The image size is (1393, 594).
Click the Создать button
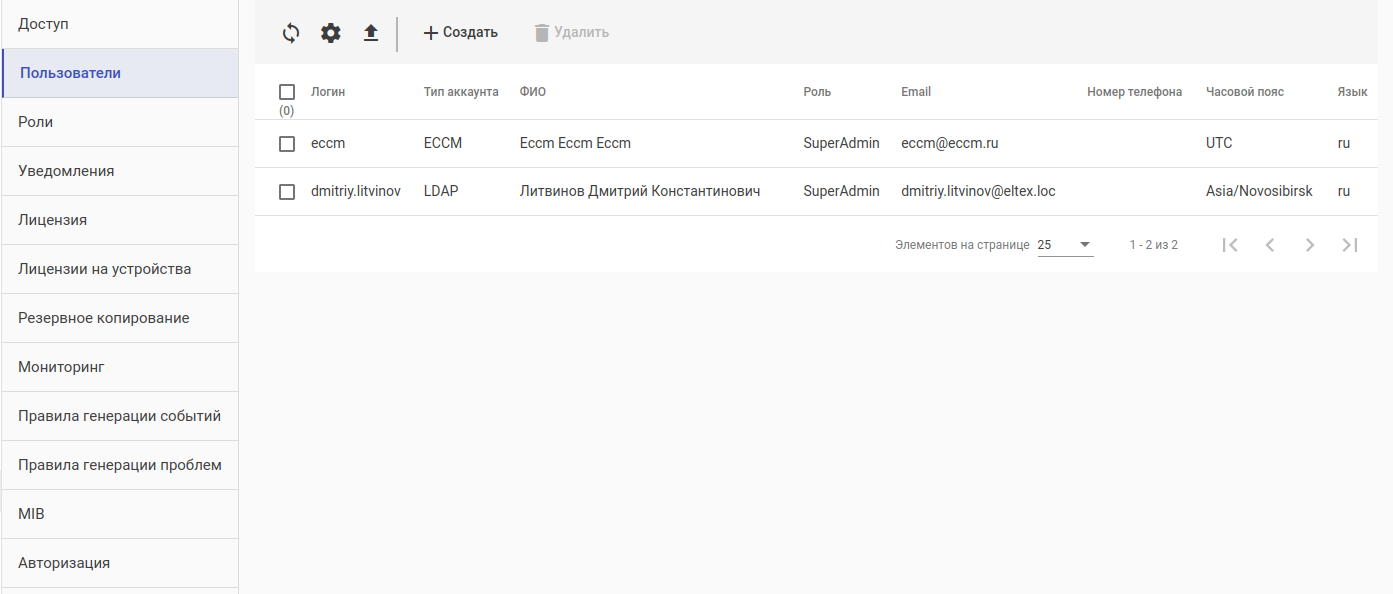(460, 33)
